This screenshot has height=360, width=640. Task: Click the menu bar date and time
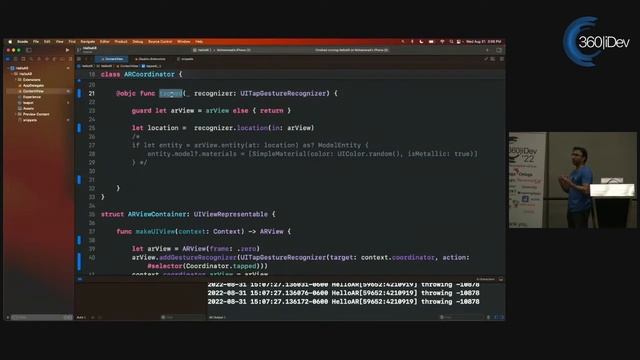484,42
